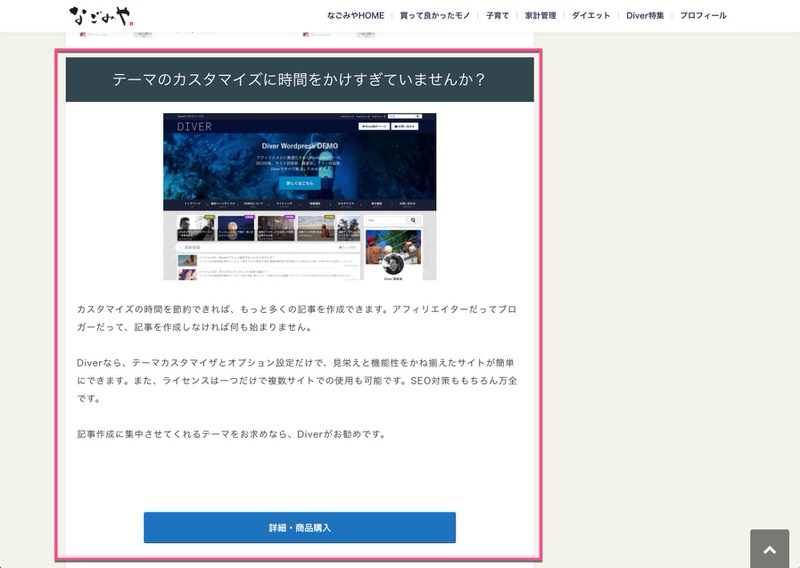Open the Diver特集 menu item

pos(645,16)
